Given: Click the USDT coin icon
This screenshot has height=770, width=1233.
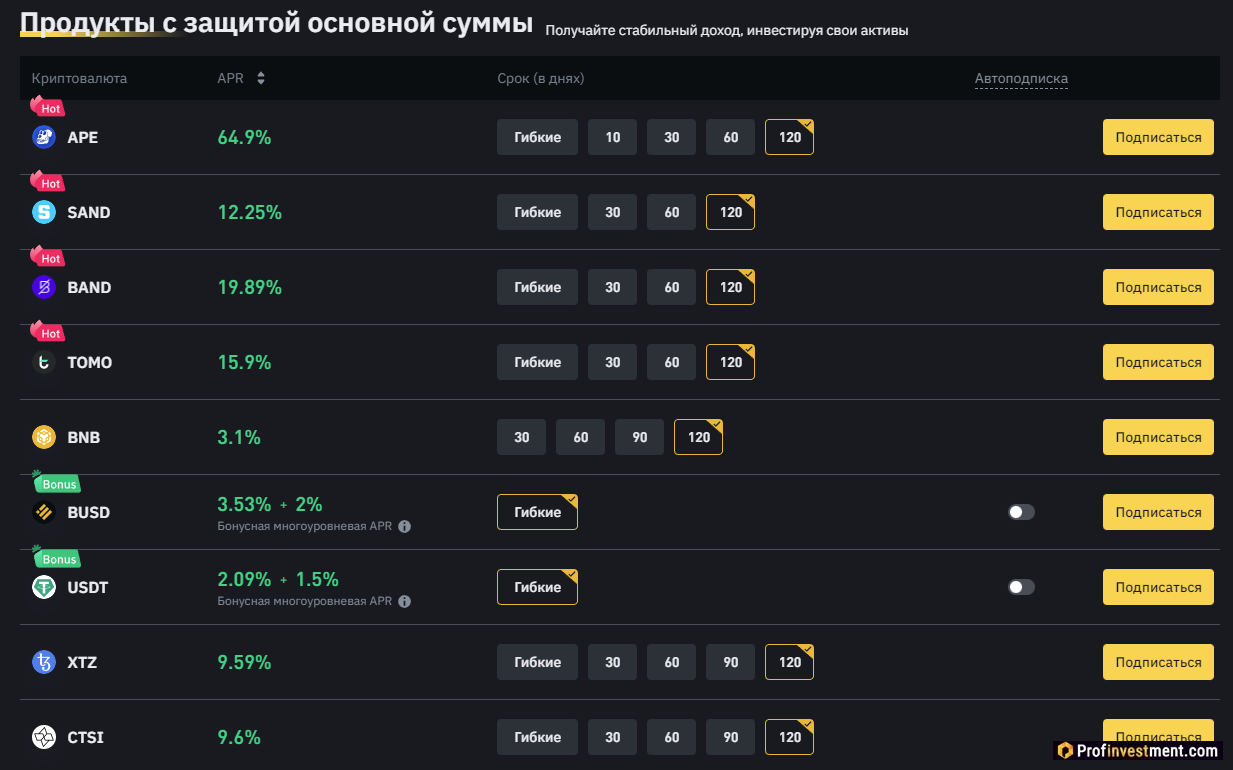Looking at the screenshot, I should pyautogui.click(x=44, y=587).
